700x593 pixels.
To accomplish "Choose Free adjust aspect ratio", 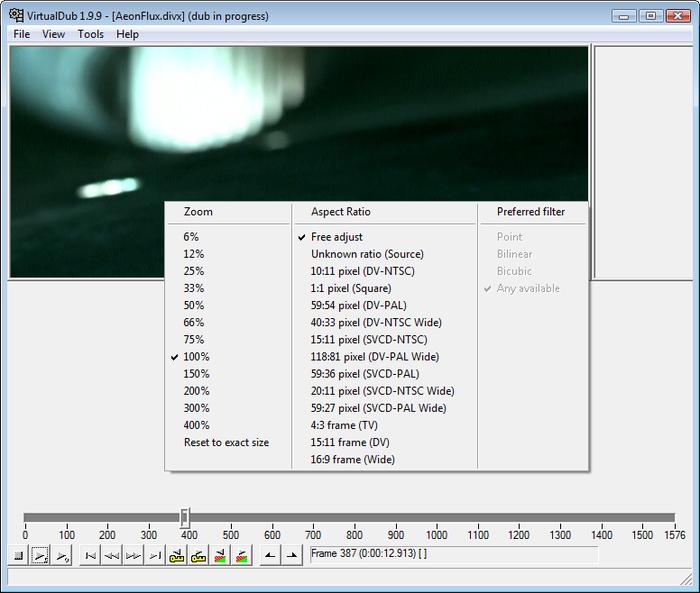I will (x=337, y=237).
